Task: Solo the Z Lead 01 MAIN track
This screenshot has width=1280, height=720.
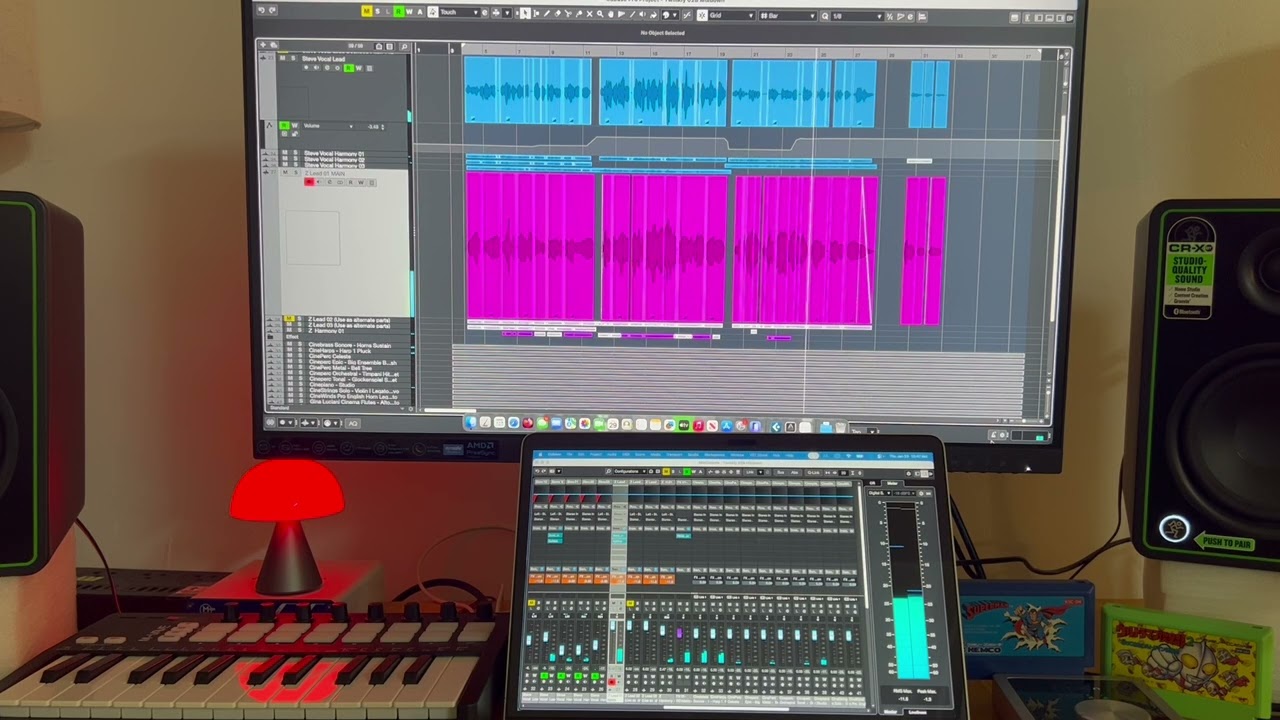Action: pyautogui.click(x=296, y=172)
